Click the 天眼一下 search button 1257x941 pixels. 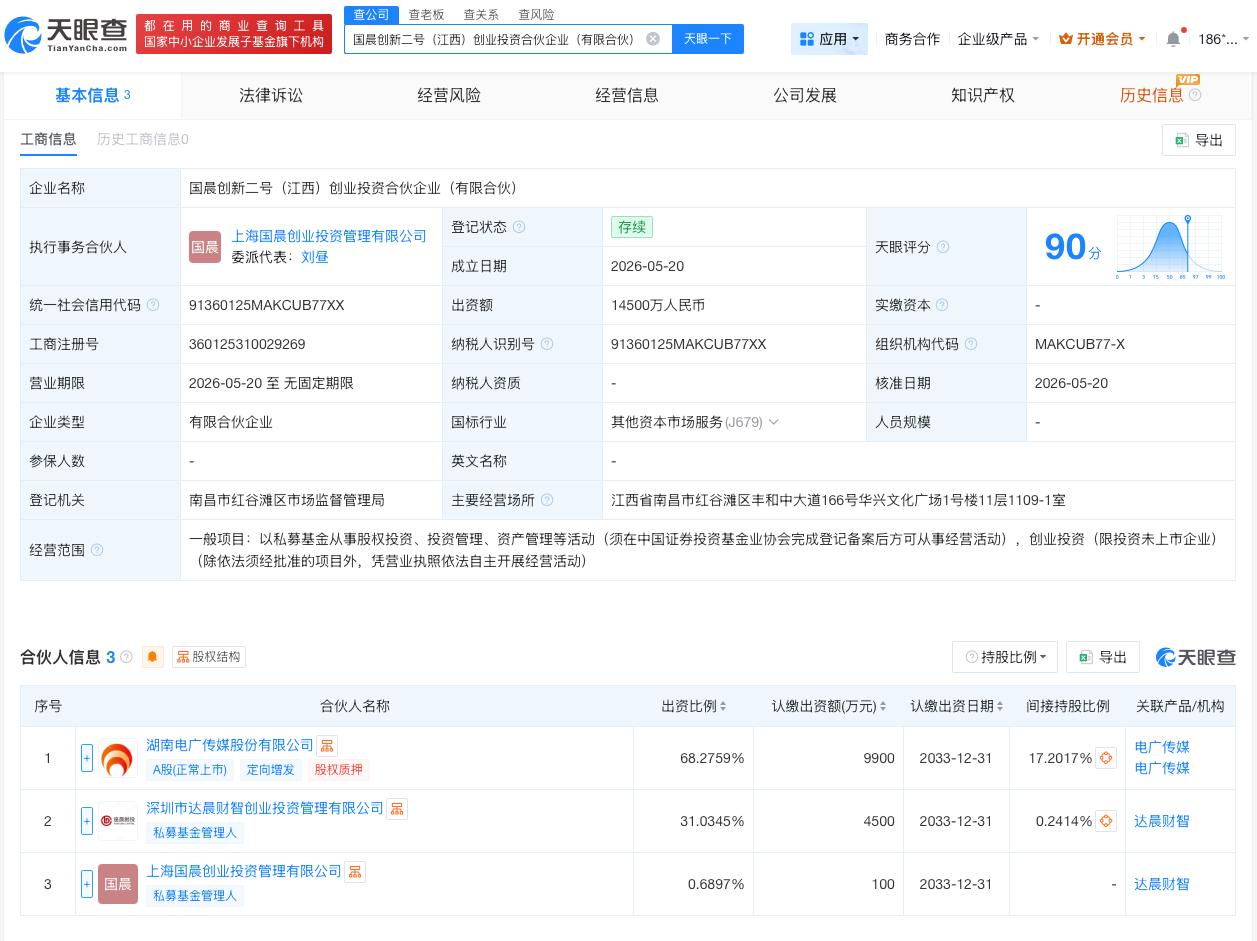(x=708, y=39)
